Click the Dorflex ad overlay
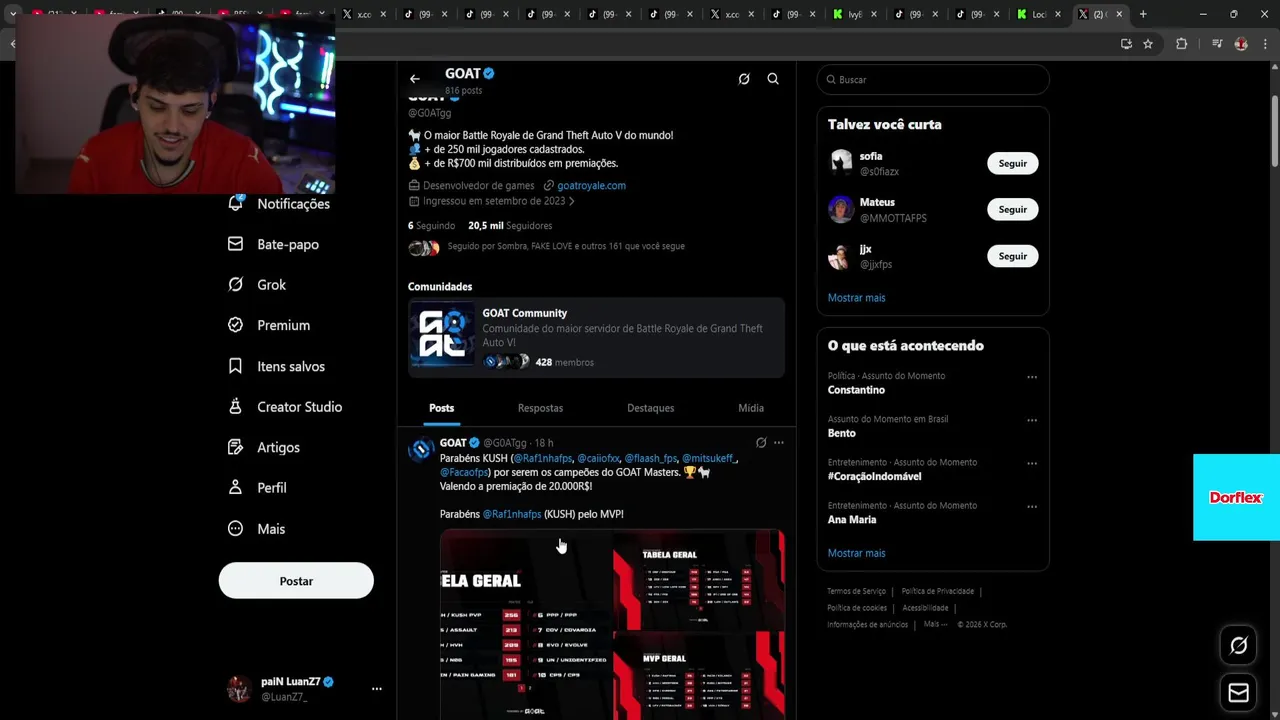Viewport: 1280px width, 720px height. tap(1236, 497)
